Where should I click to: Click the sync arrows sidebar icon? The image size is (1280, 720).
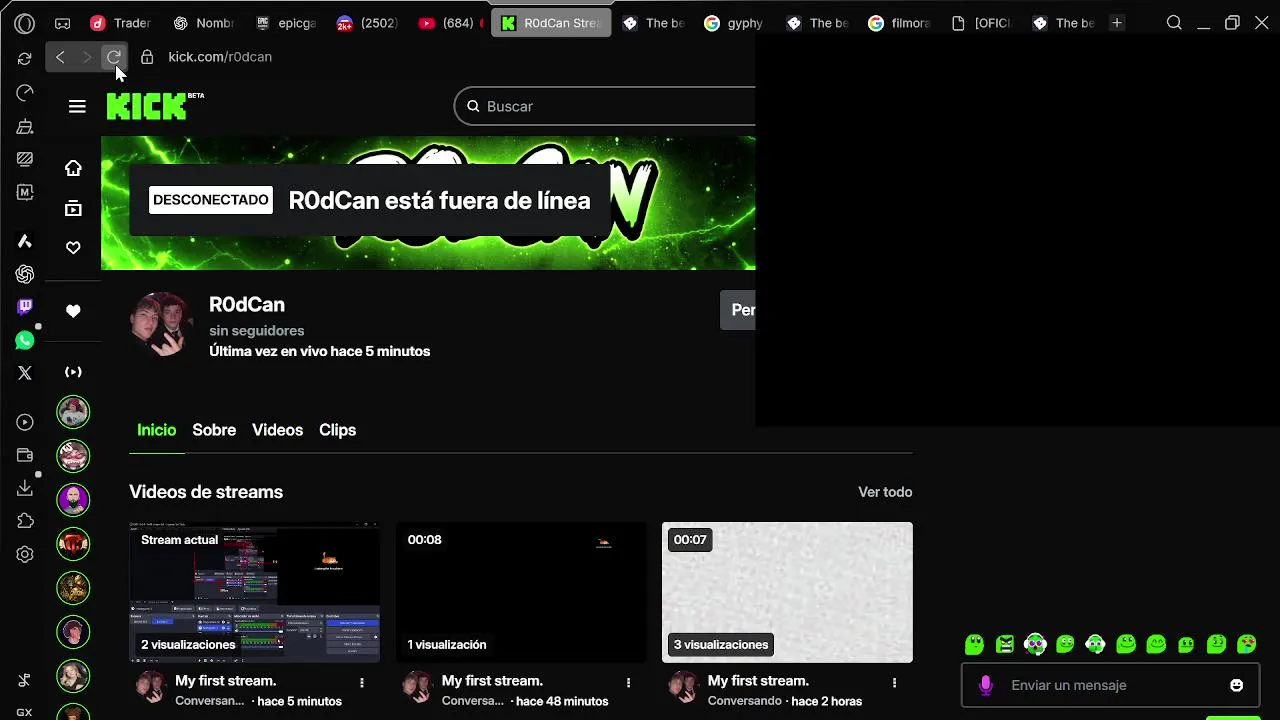(x=25, y=59)
